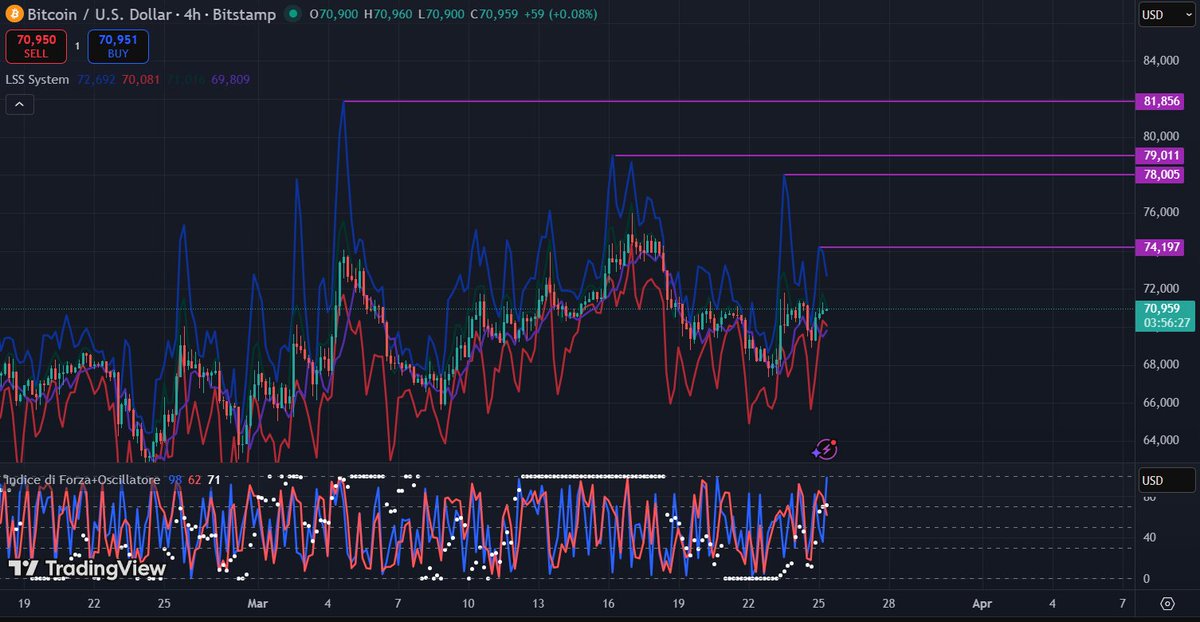The height and width of the screenshot is (622, 1200).
Task: Open the TradingView logo link
Action: [x=87, y=568]
